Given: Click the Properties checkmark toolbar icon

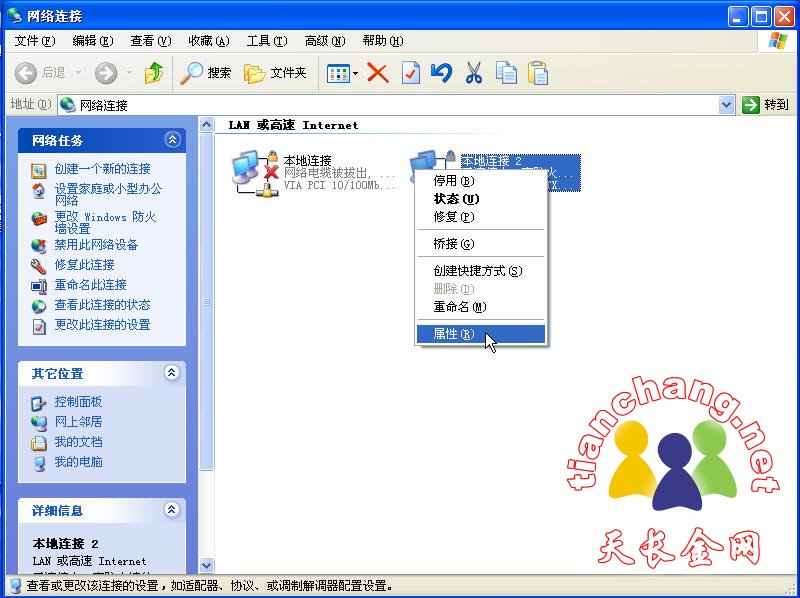Looking at the screenshot, I should point(411,73).
